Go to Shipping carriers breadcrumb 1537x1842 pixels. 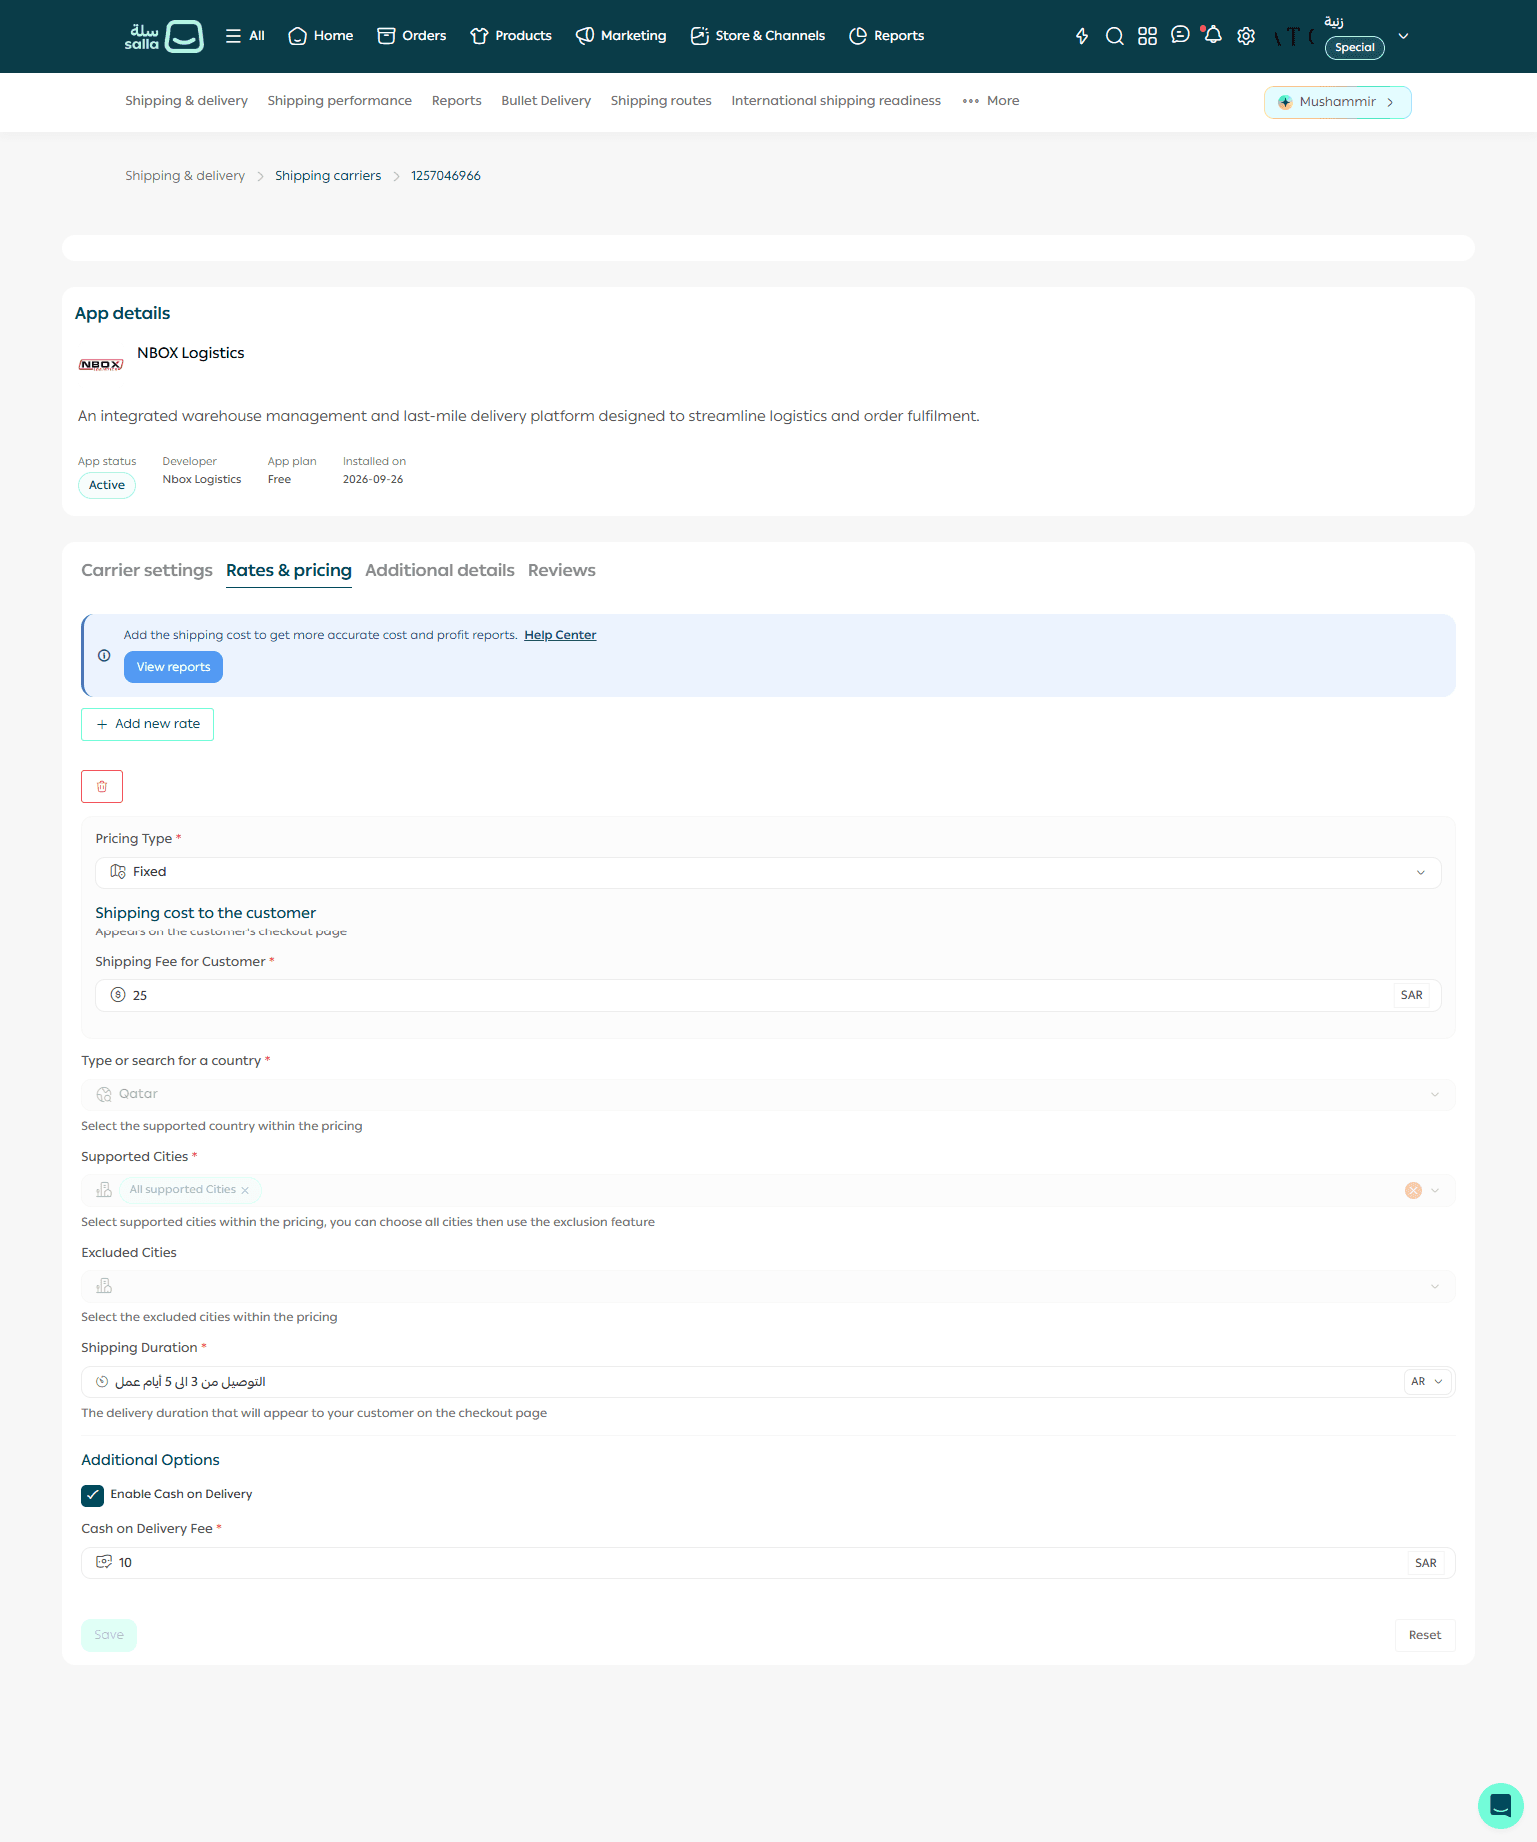click(x=328, y=176)
